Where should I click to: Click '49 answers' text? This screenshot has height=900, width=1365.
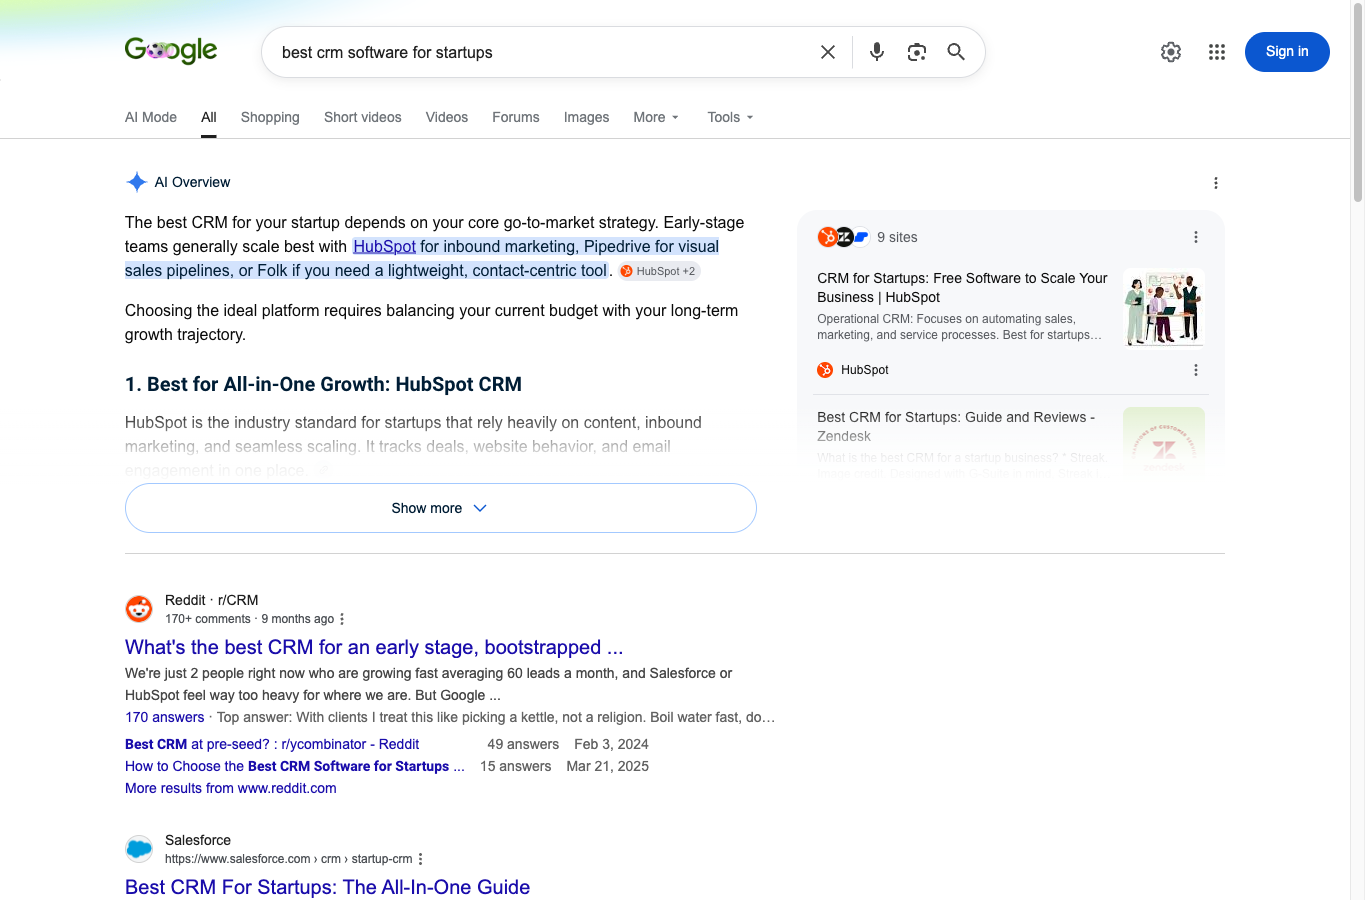(x=523, y=744)
